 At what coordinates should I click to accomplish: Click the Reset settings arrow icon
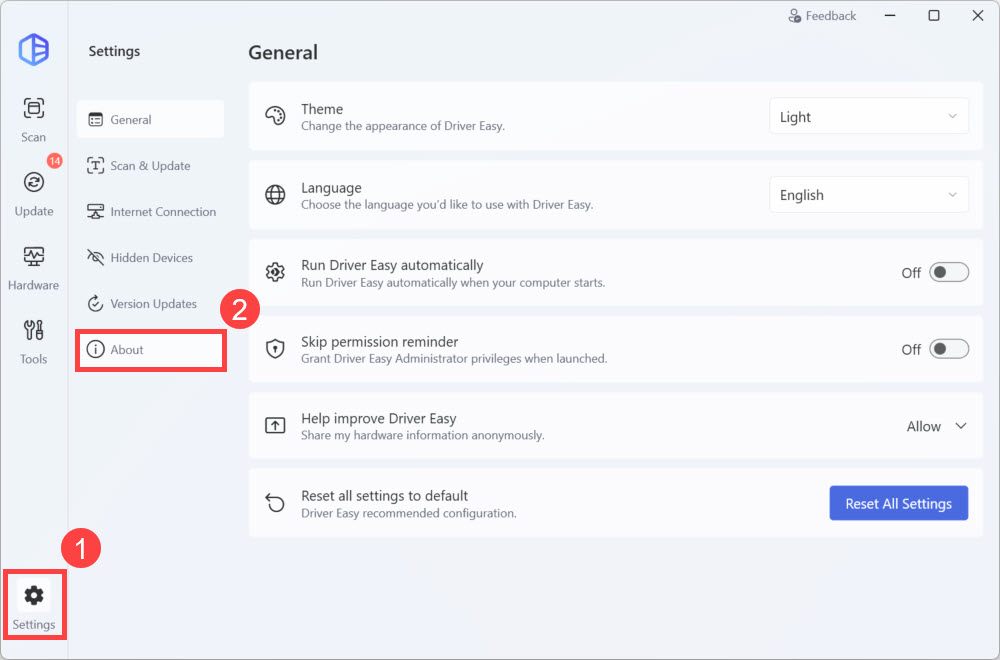(x=275, y=503)
